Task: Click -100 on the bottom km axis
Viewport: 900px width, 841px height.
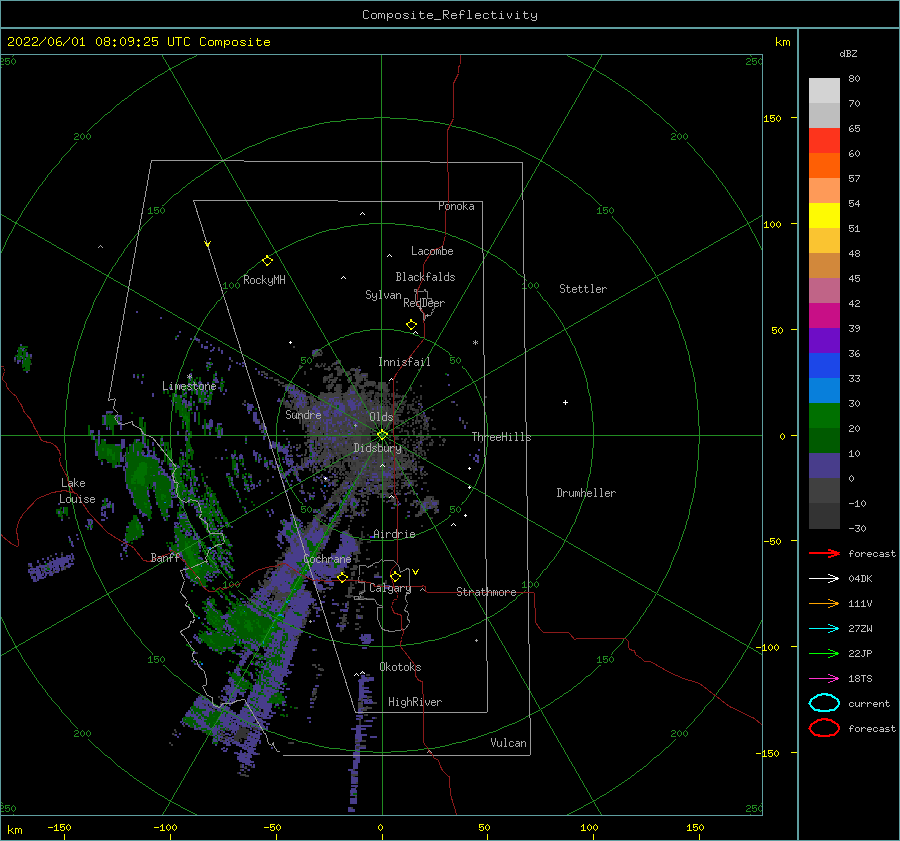Action: tap(165, 827)
